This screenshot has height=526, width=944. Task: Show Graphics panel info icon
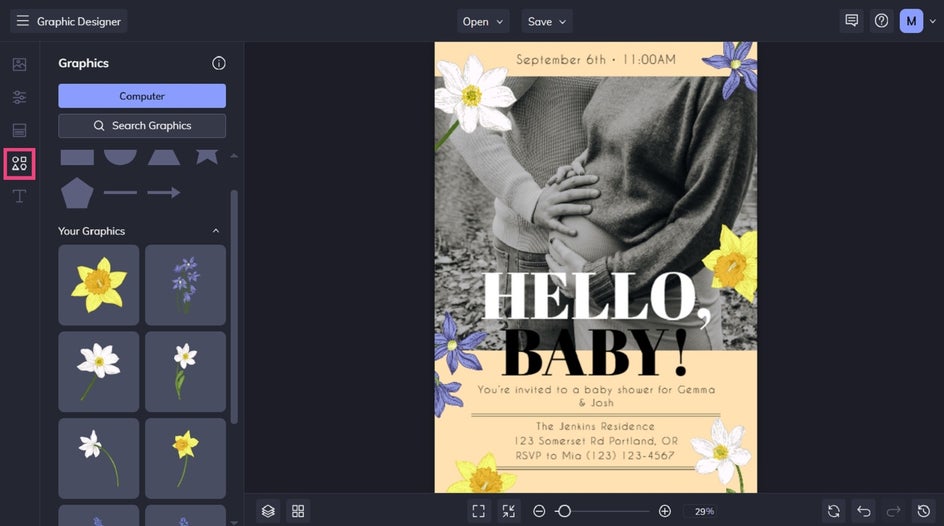pyautogui.click(x=219, y=63)
